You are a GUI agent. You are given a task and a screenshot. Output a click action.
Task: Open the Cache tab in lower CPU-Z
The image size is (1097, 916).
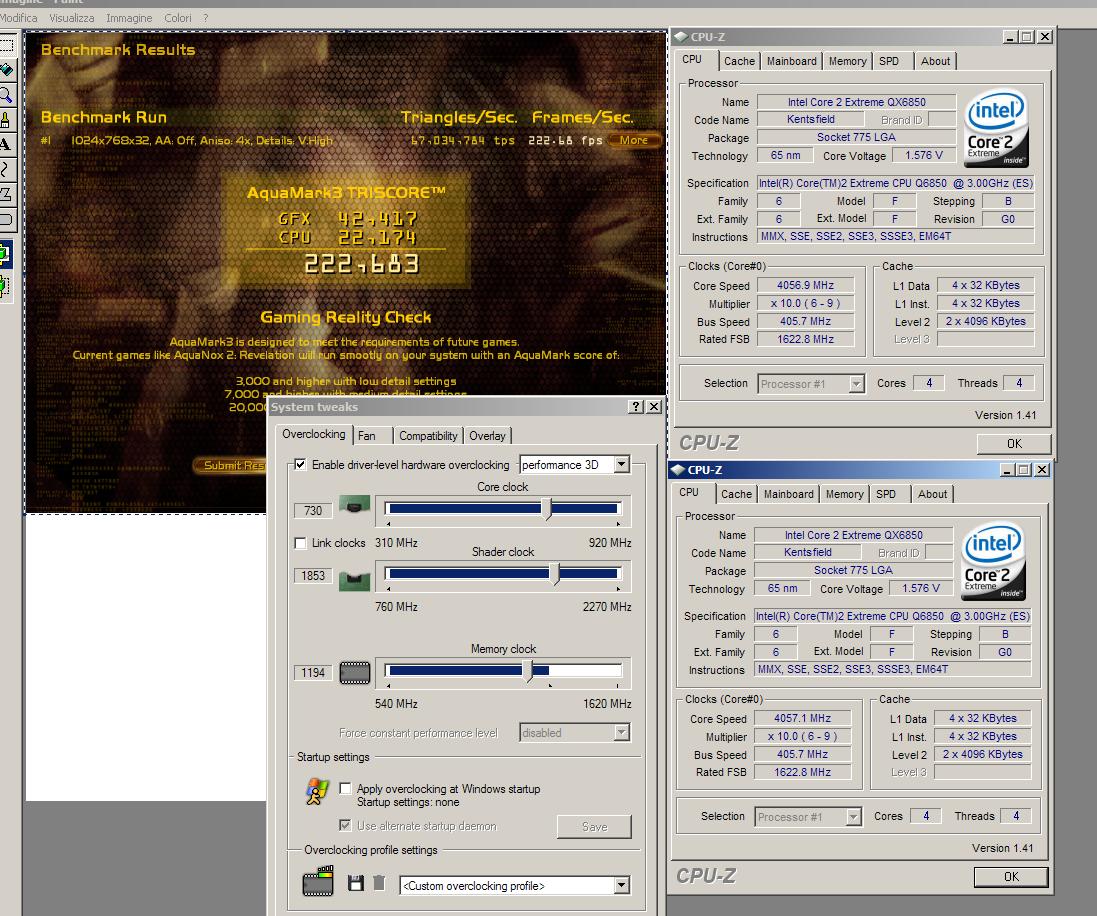[736, 494]
